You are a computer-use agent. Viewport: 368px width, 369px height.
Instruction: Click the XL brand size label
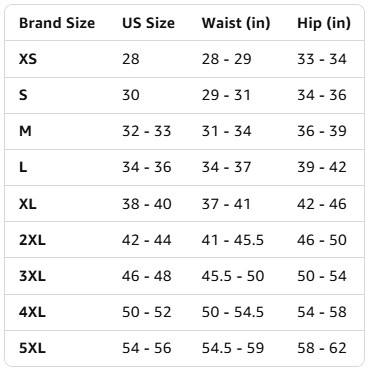[x=28, y=204]
